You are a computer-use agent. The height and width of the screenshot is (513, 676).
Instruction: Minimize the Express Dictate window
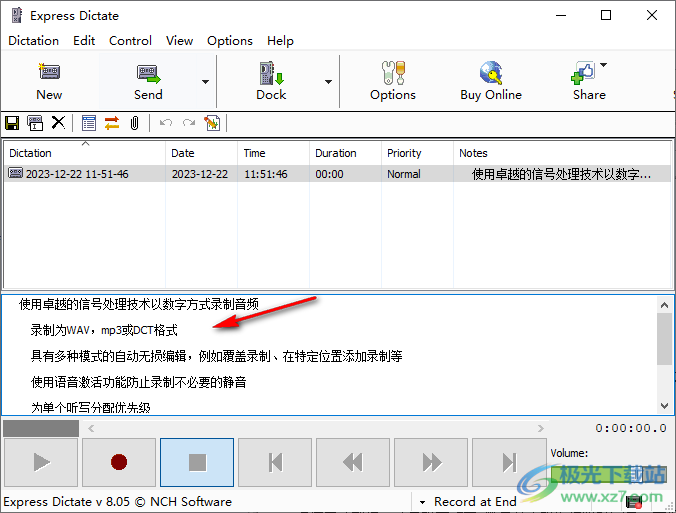point(561,16)
